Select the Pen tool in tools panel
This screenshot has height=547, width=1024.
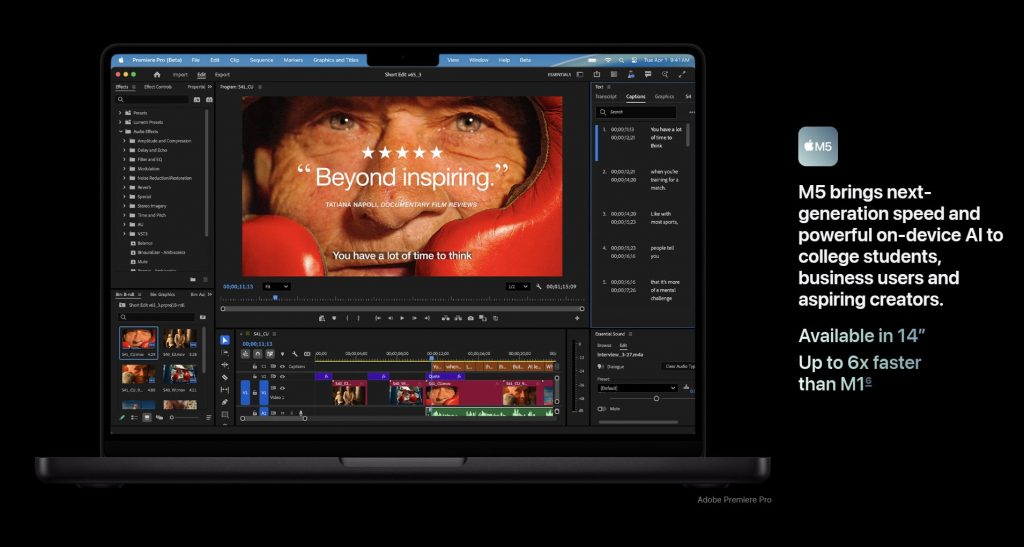(225, 402)
